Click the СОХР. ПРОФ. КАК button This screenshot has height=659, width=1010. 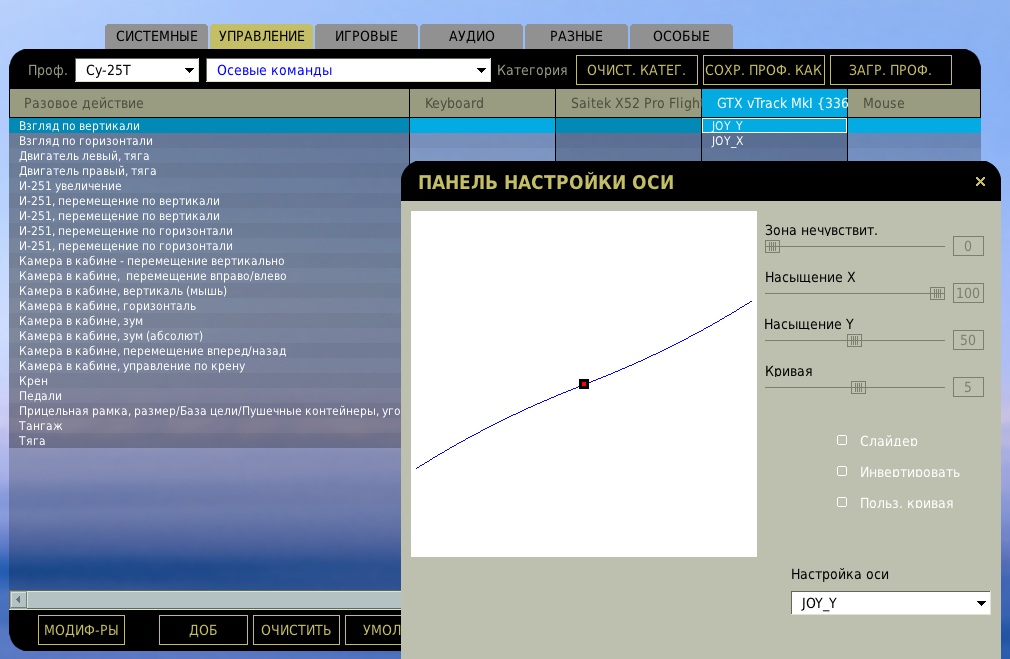763,70
